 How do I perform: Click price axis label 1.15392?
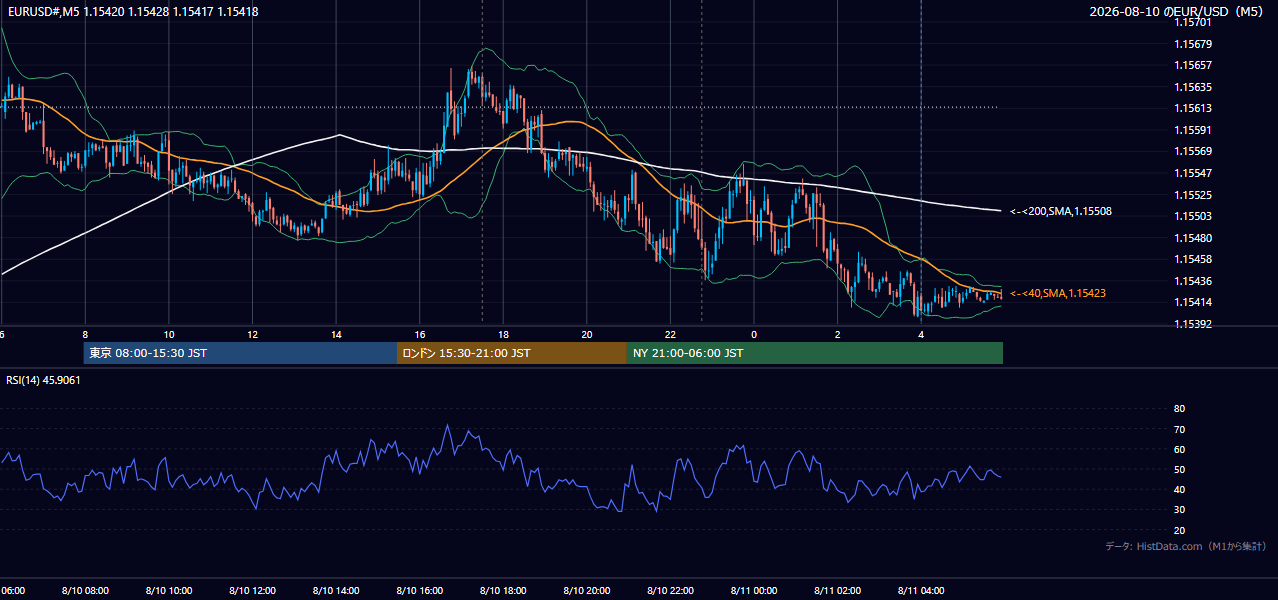tap(1192, 324)
